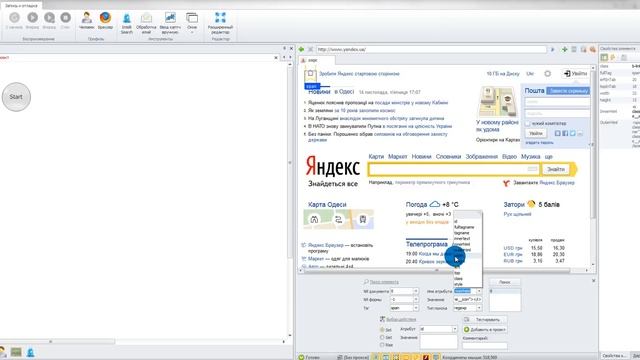The width and height of the screenshot is (640, 360).
Task: Open the Відео link above search bar
Action: pyautogui.click(x=509, y=157)
